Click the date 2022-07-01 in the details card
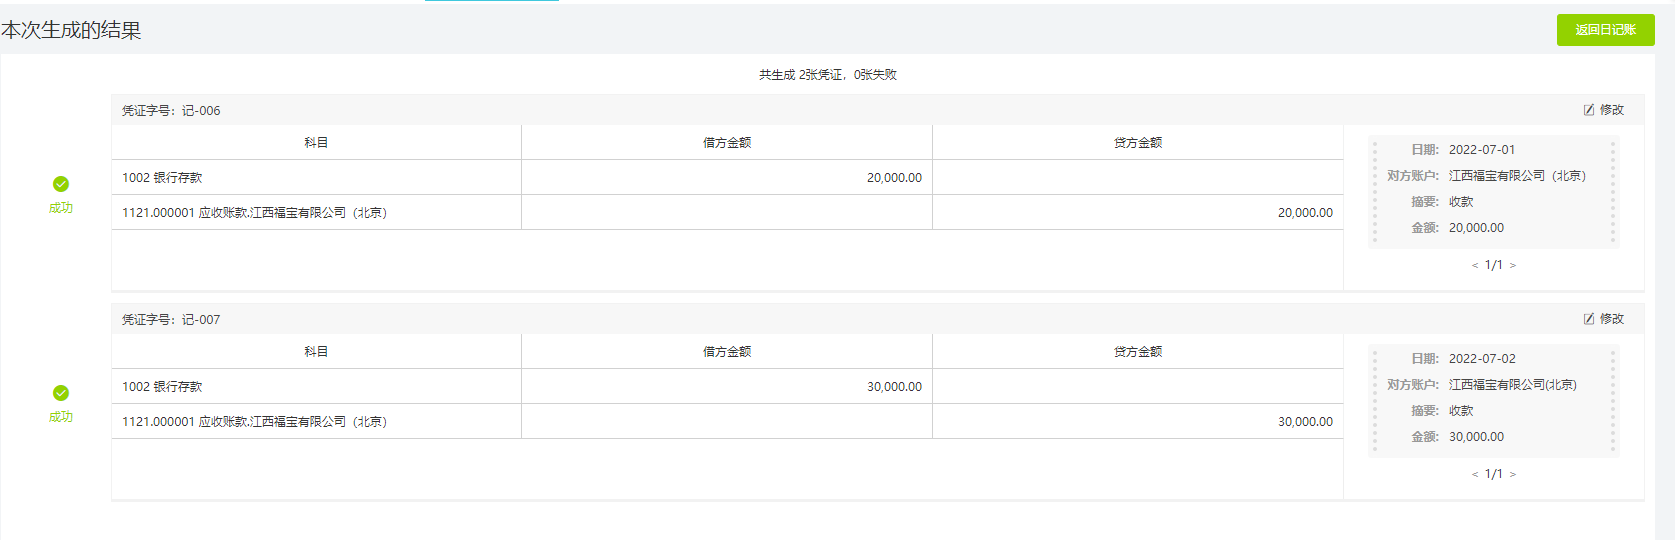Image resolution: width=1675 pixels, height=540 pixels. (1481, 150)
